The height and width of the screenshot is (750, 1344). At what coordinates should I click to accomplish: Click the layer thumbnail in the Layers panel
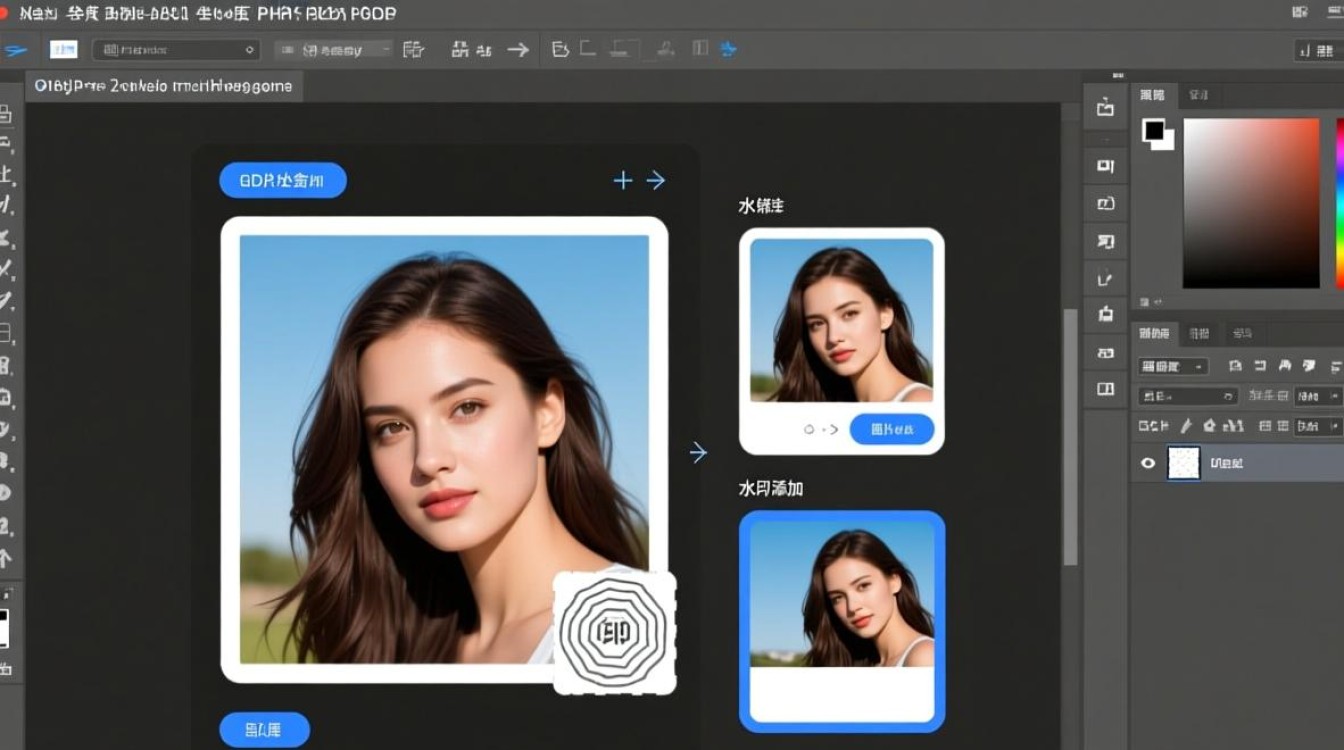1183,462
